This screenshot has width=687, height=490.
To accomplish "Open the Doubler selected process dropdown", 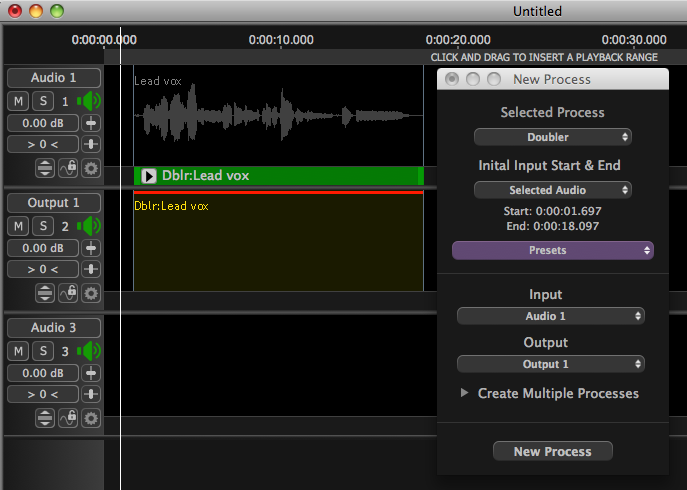I will point(552,137).
